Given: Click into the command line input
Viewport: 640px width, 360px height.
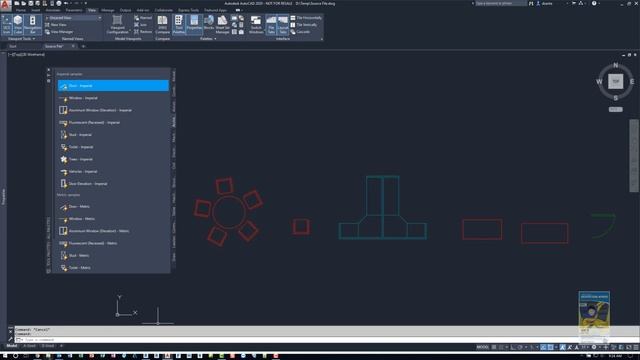Looking at the screenshot, I should click(327, 340).
